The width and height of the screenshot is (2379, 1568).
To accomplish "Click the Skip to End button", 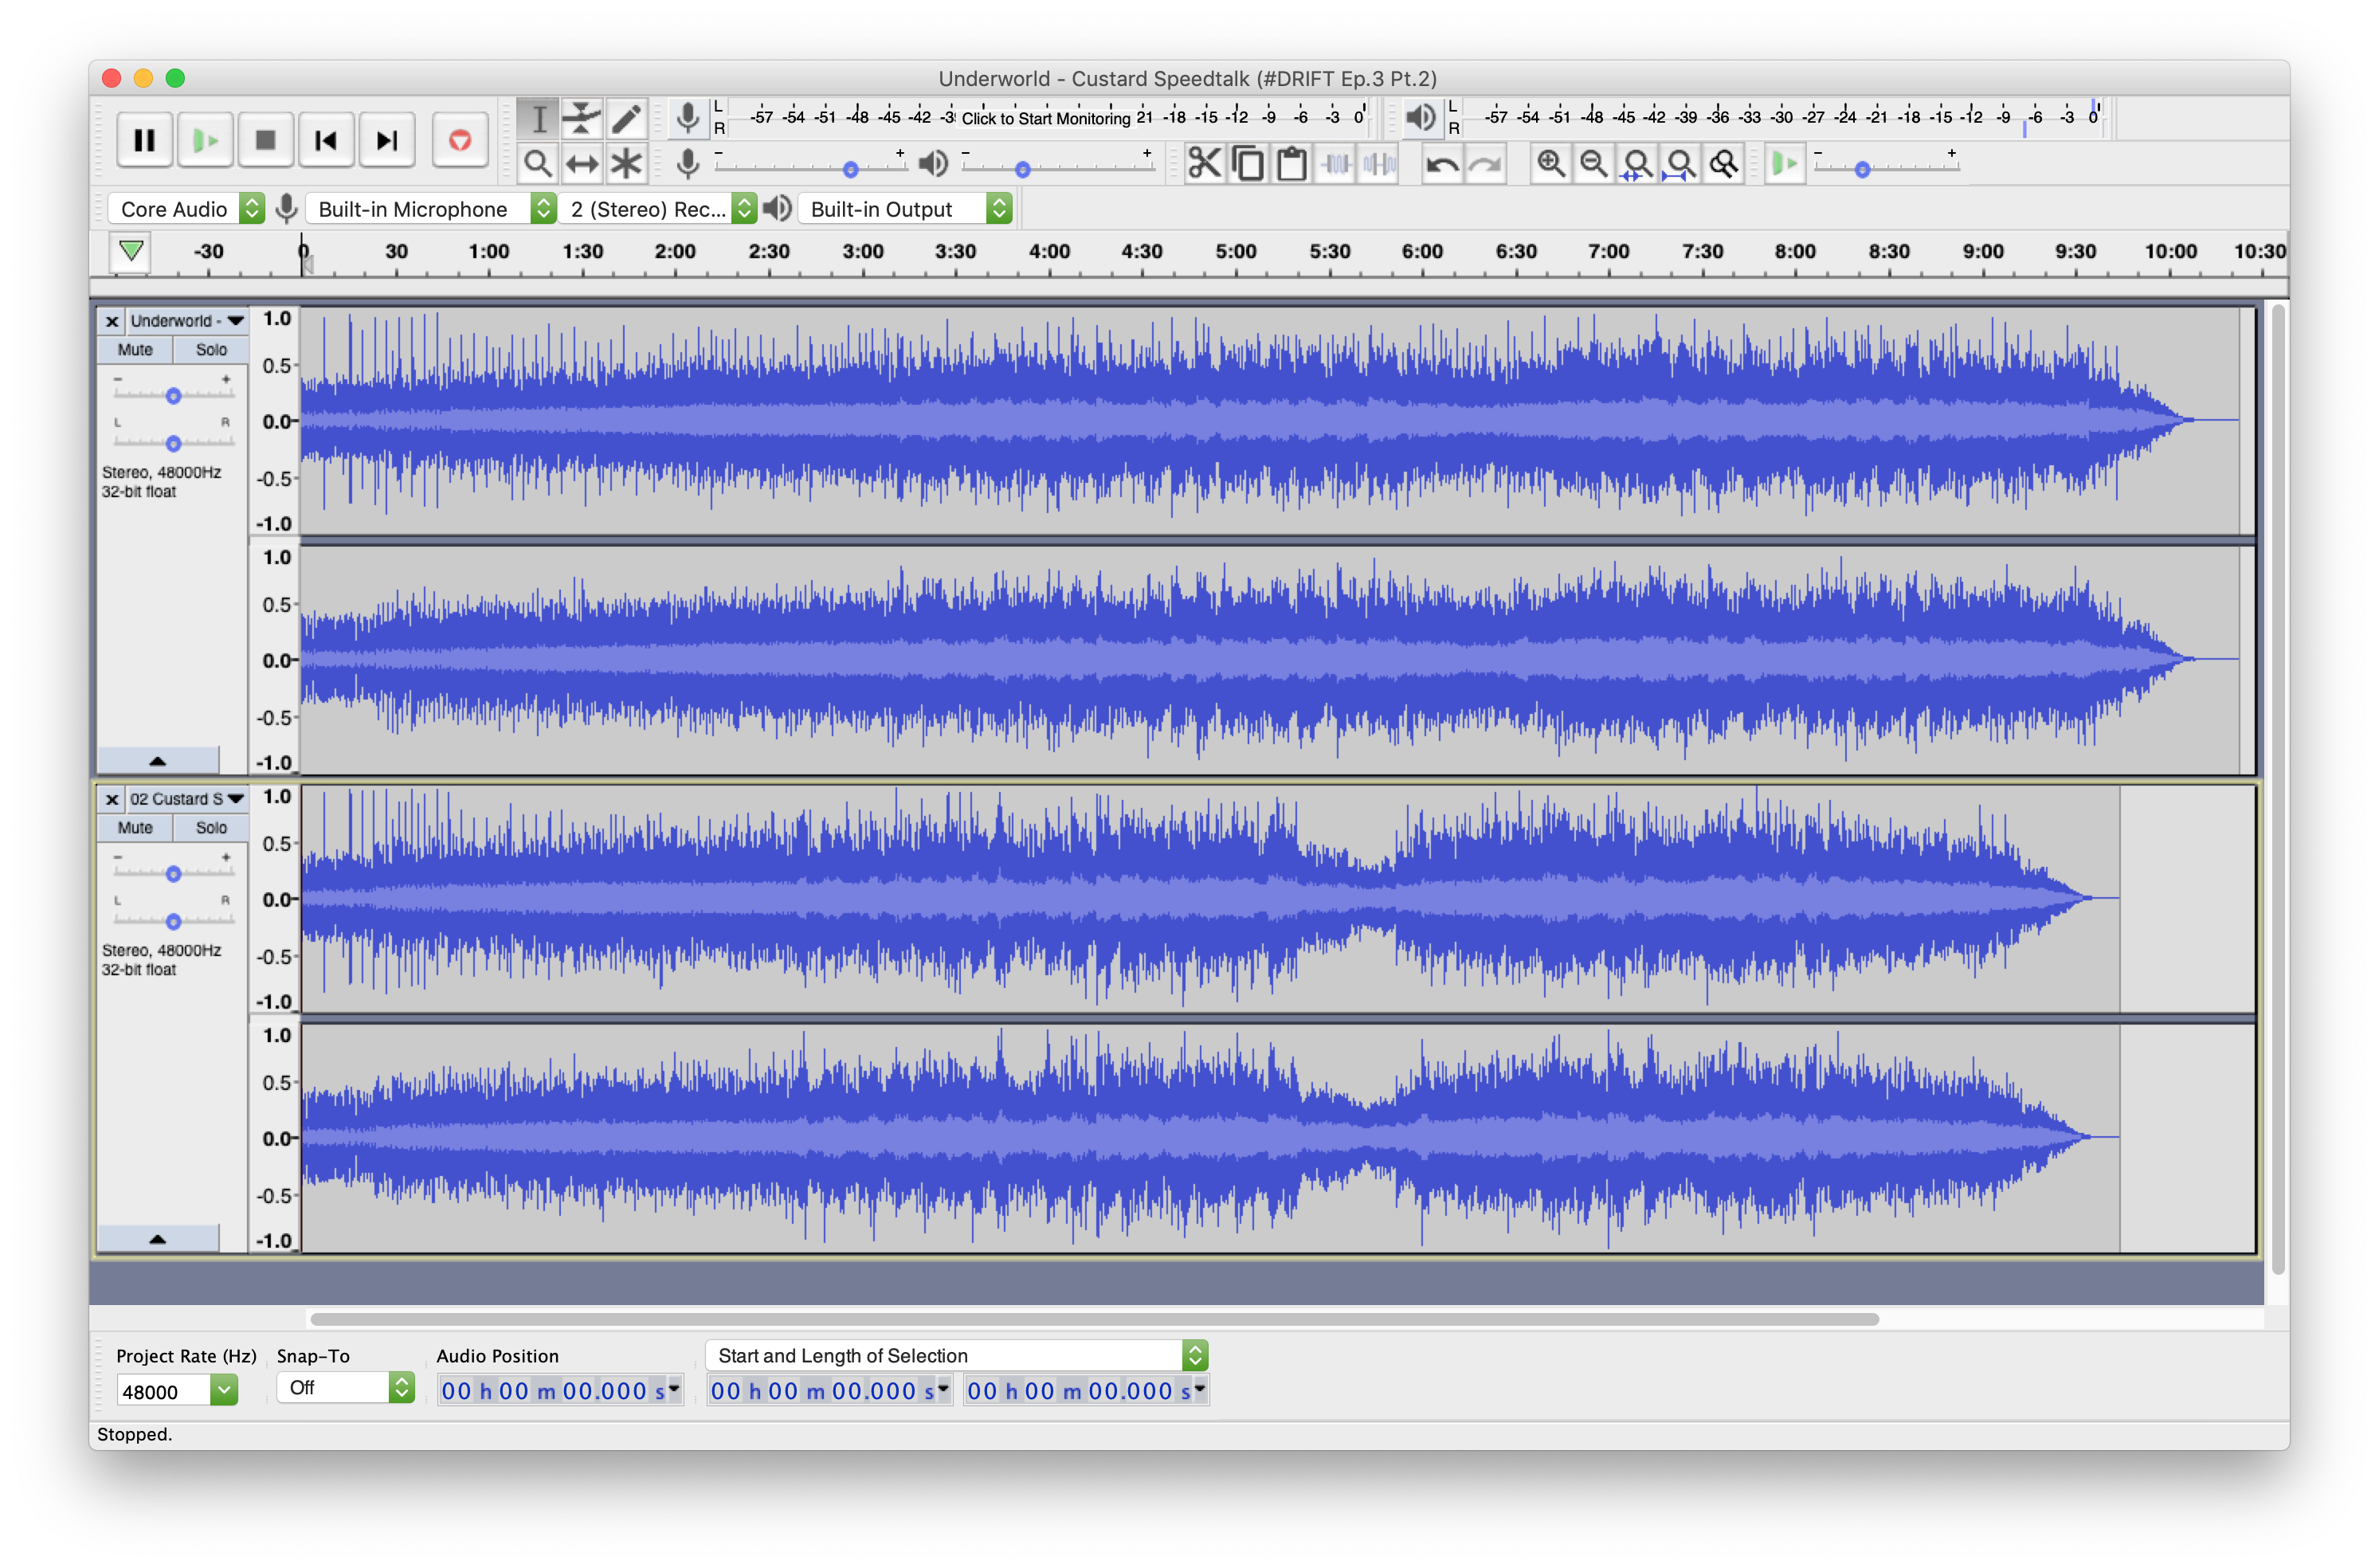I will coord(386,140).
